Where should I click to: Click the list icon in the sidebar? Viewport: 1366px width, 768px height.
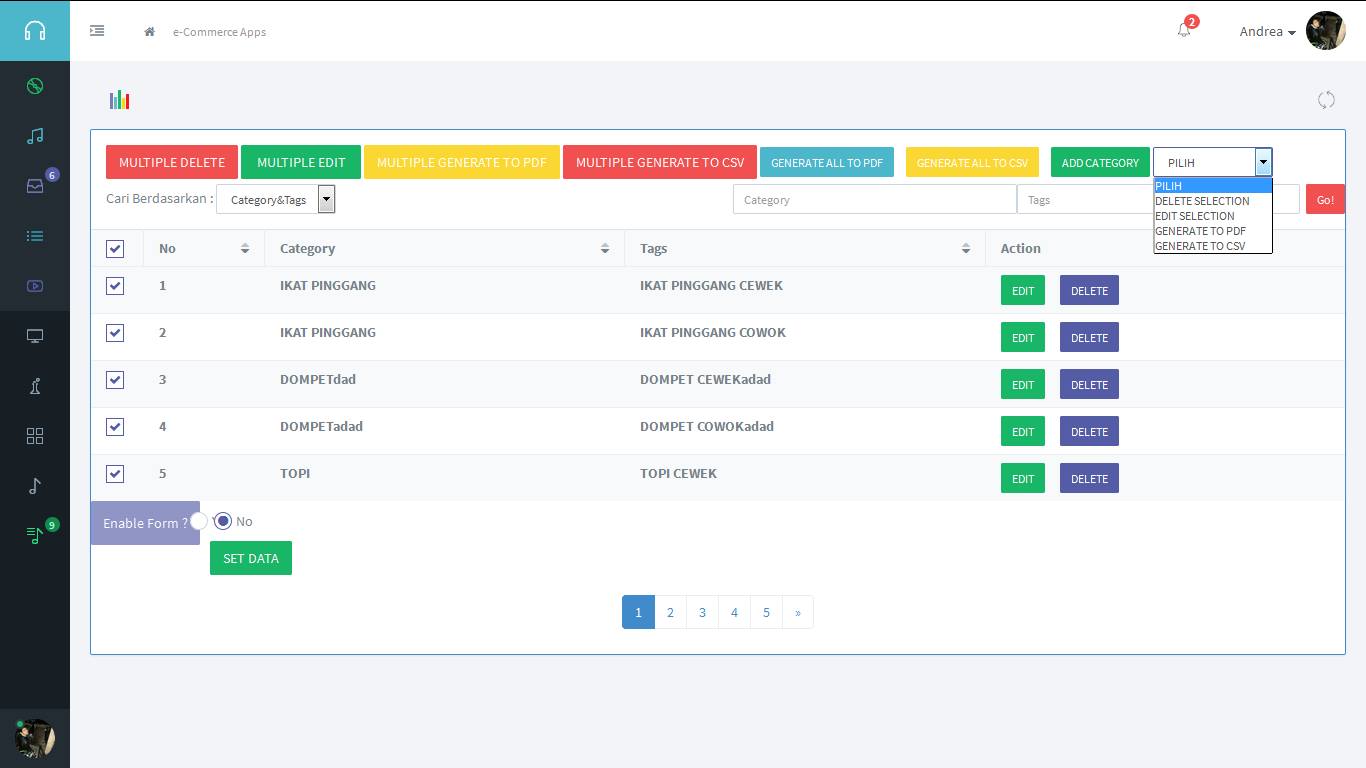coord(35,236)
